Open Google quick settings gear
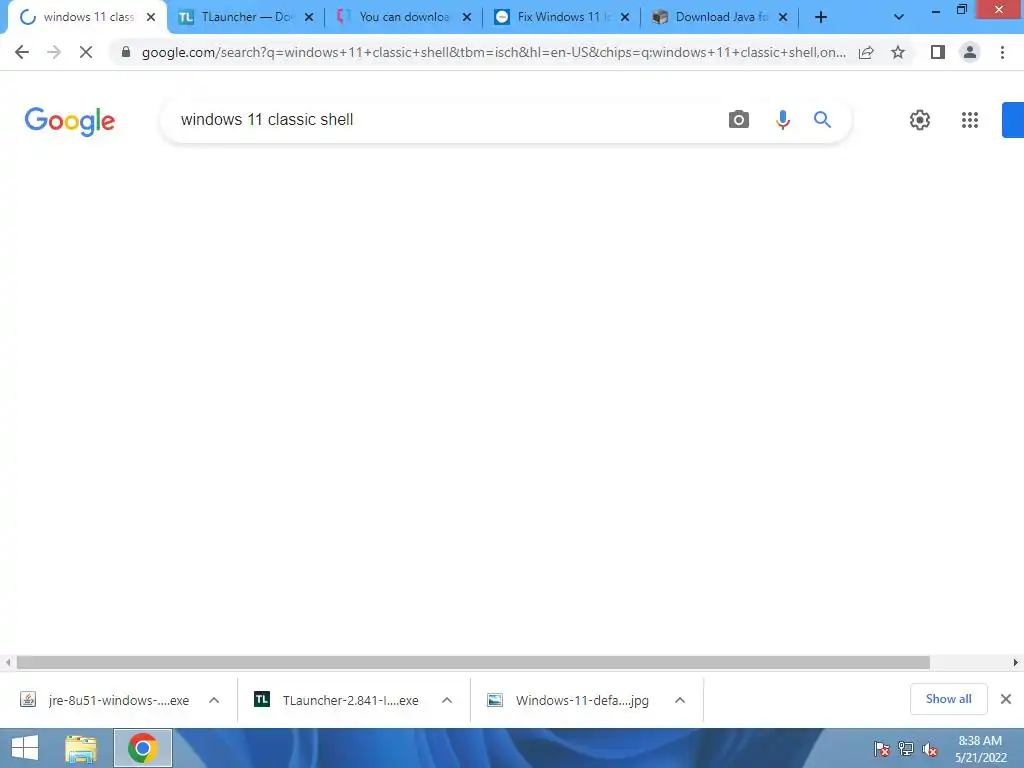The image size is (1024, 768). pos(920,120)
